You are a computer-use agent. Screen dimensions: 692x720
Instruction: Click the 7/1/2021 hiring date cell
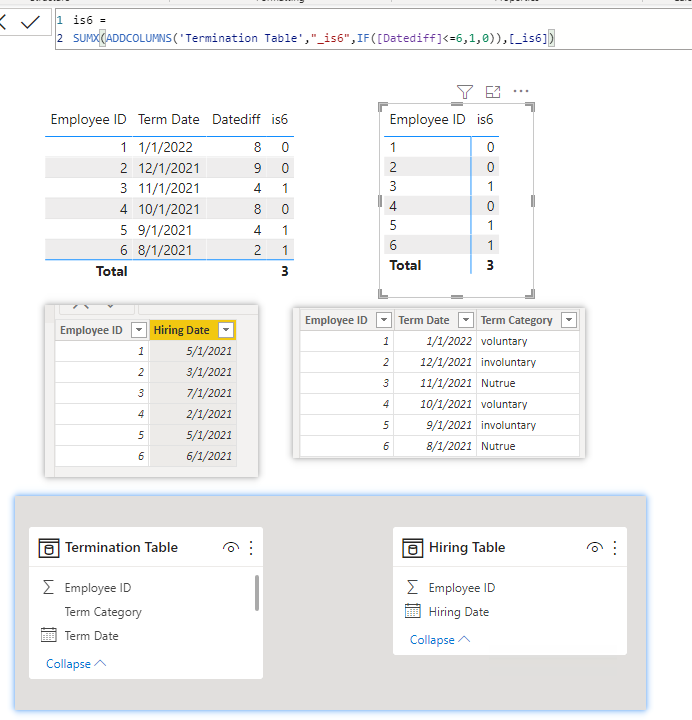coord(193,393)
